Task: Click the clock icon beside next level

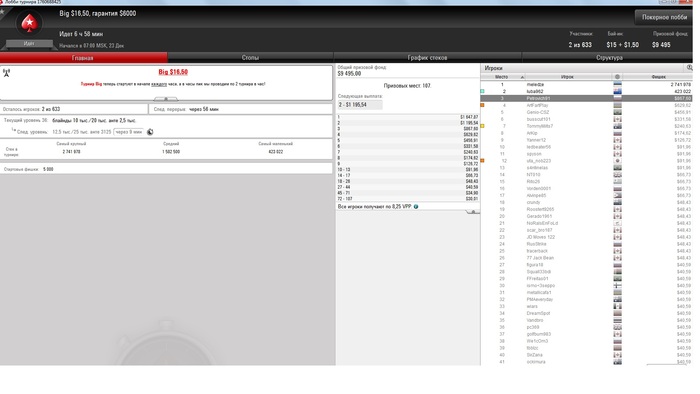Action: click(x=150, y=132)
